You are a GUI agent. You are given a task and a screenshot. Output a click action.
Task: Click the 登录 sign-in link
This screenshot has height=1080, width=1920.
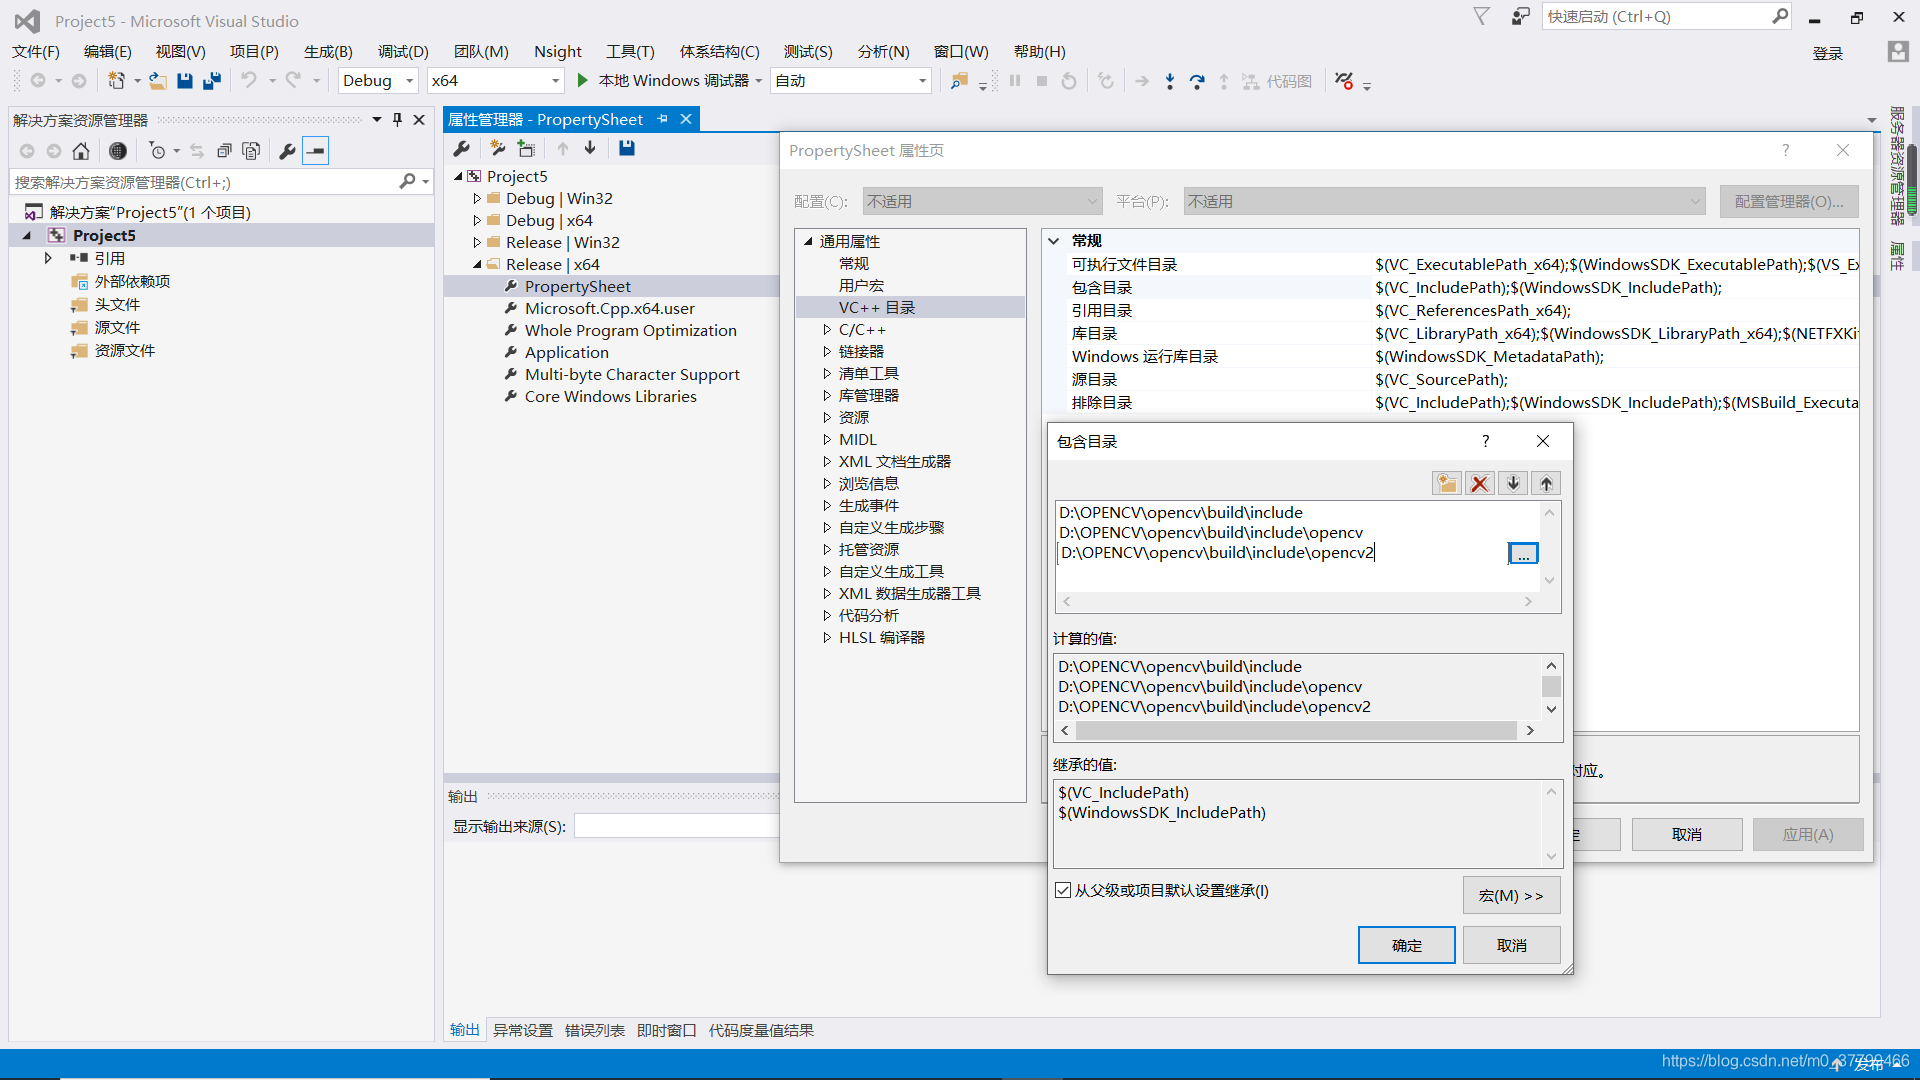click(1828, 54)
